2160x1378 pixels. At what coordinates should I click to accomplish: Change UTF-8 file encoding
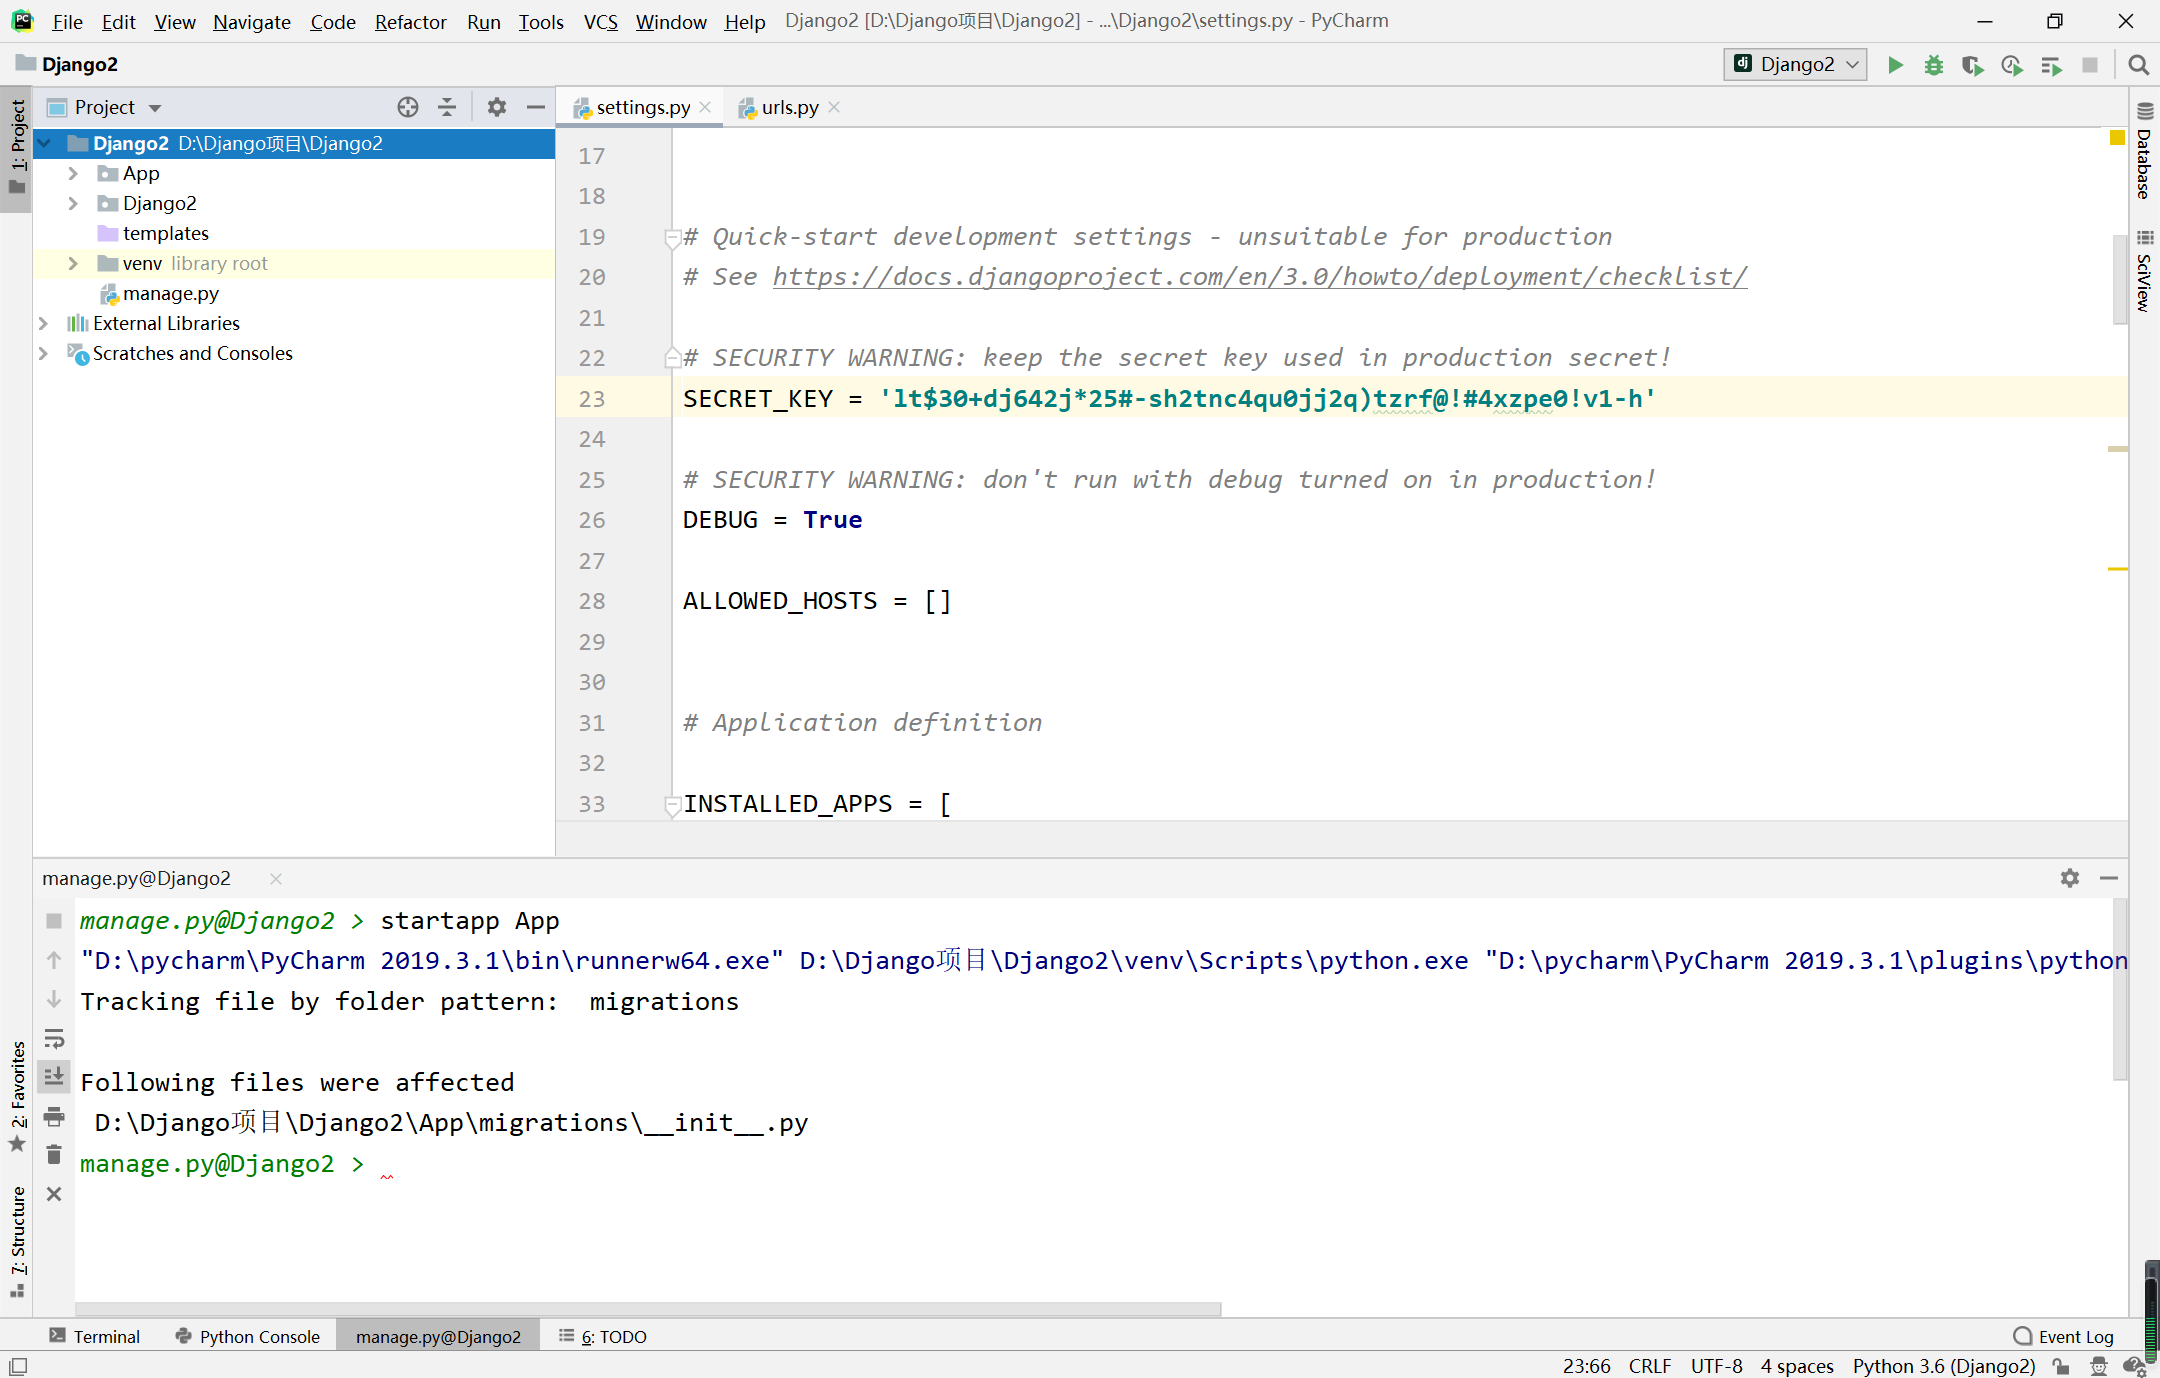coord(1716,1366)
